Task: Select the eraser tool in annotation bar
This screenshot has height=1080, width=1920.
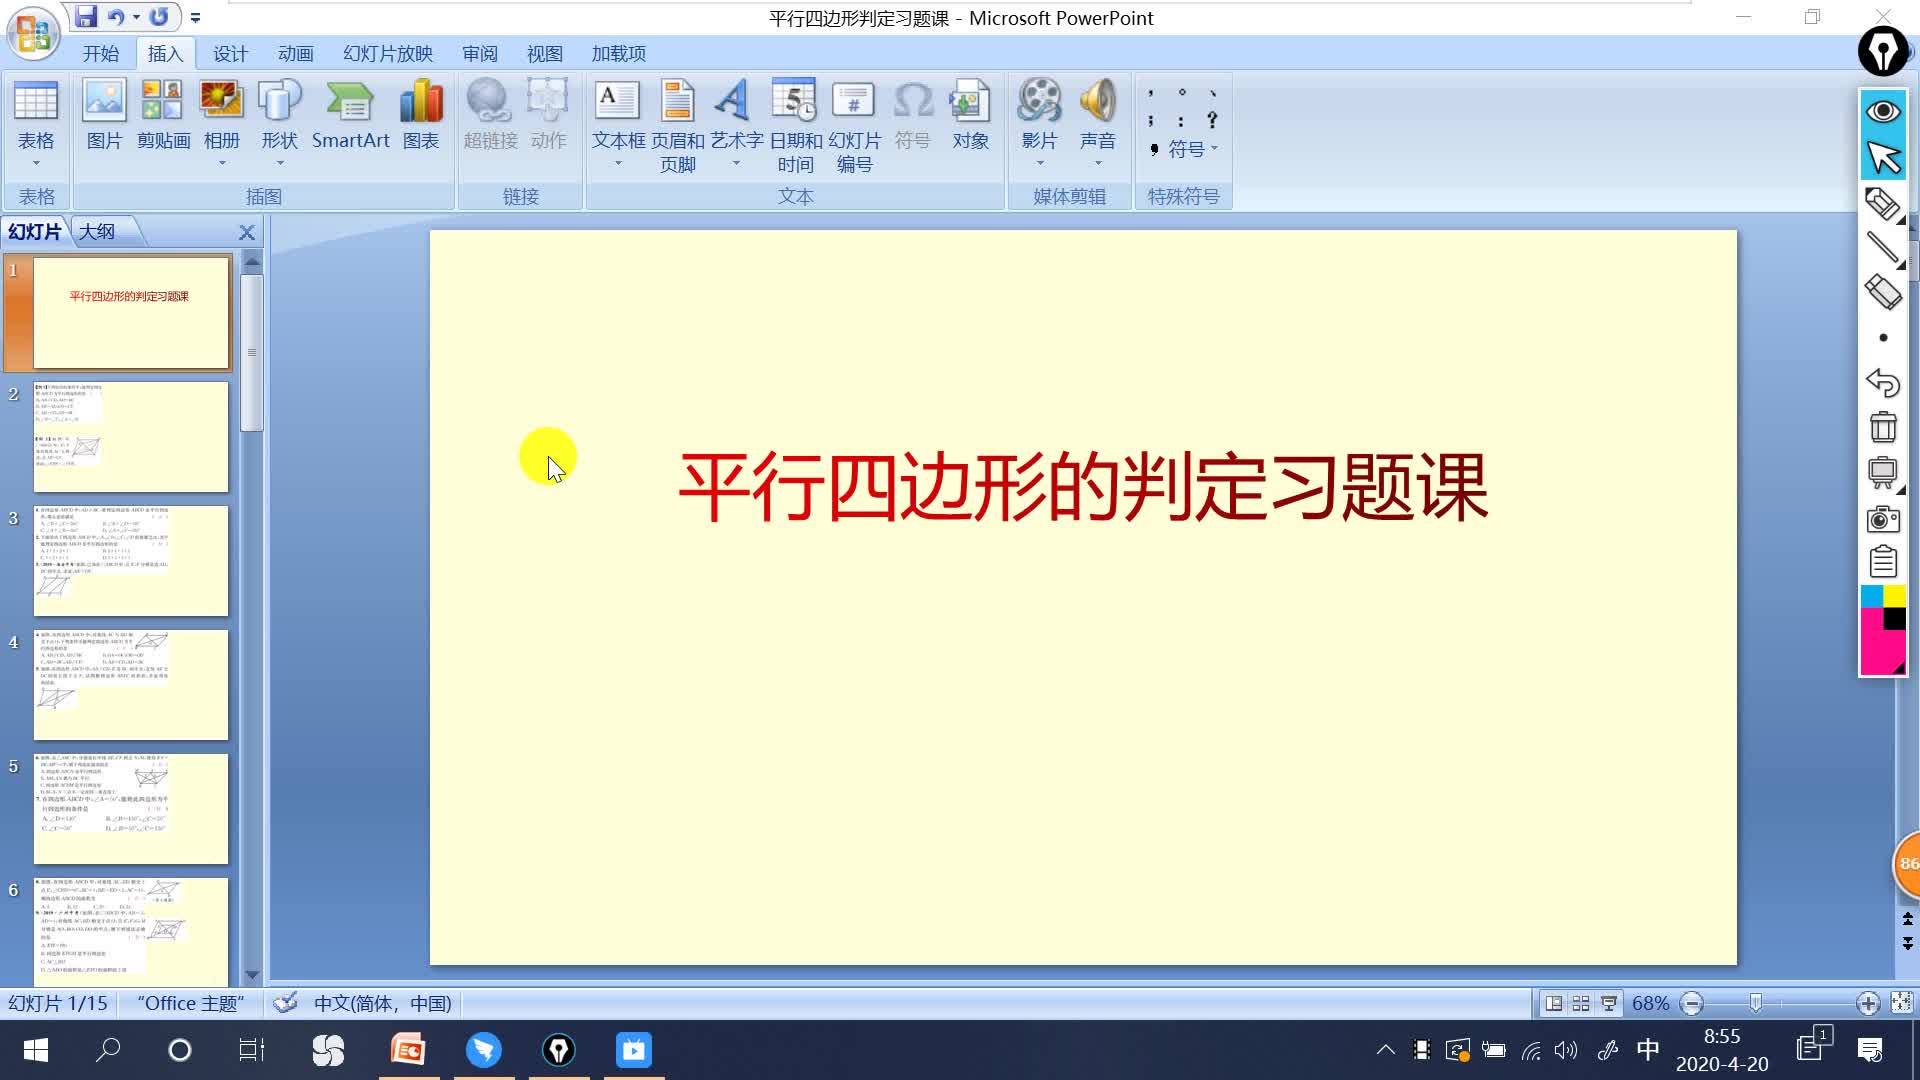Action: coord(1883,293)
